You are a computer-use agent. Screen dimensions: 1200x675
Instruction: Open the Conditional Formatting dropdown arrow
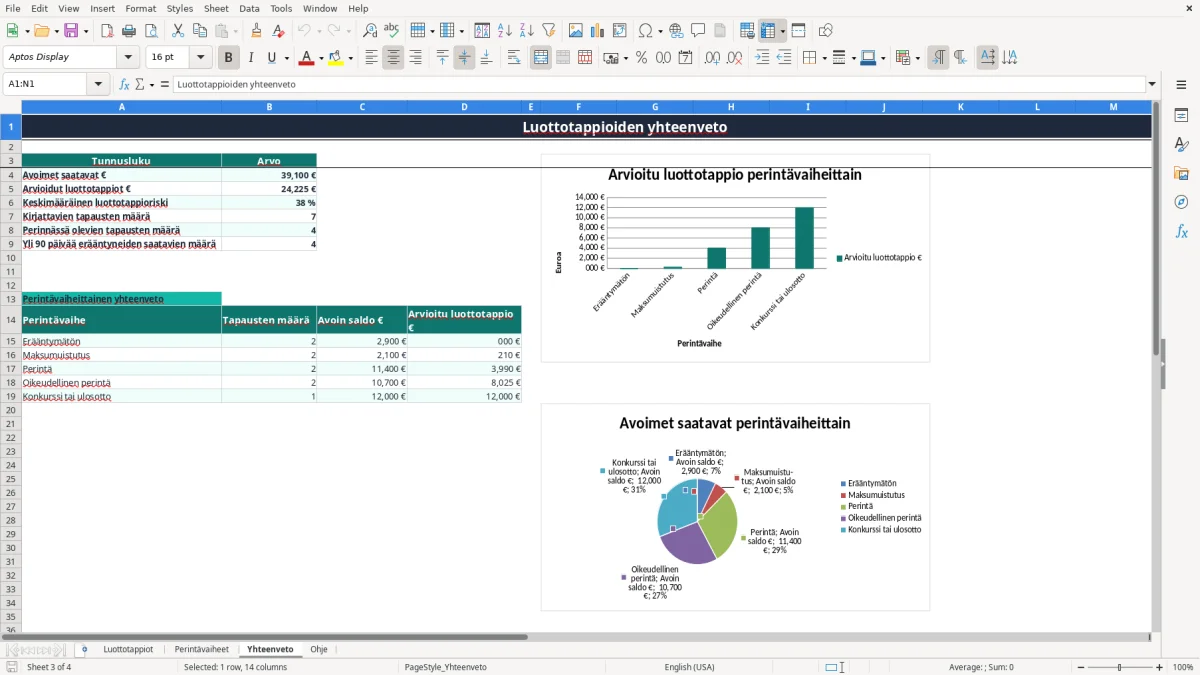[x=917, y=58]
